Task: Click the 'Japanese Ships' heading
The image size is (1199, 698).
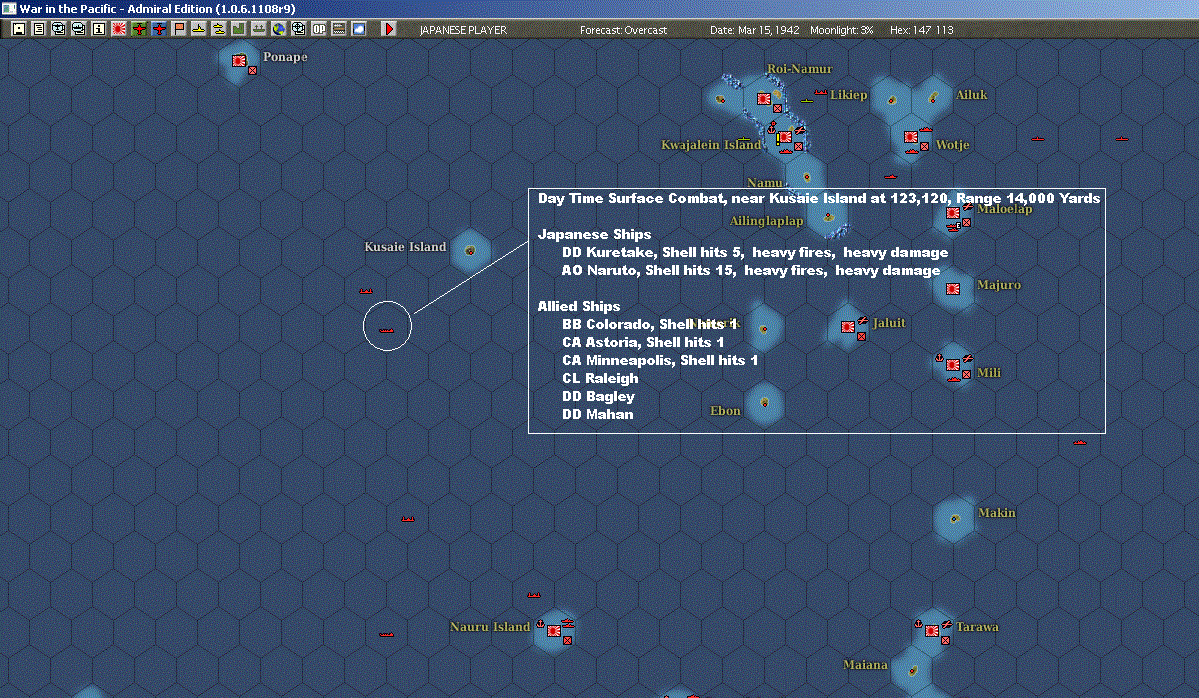Action: point(594,235)
